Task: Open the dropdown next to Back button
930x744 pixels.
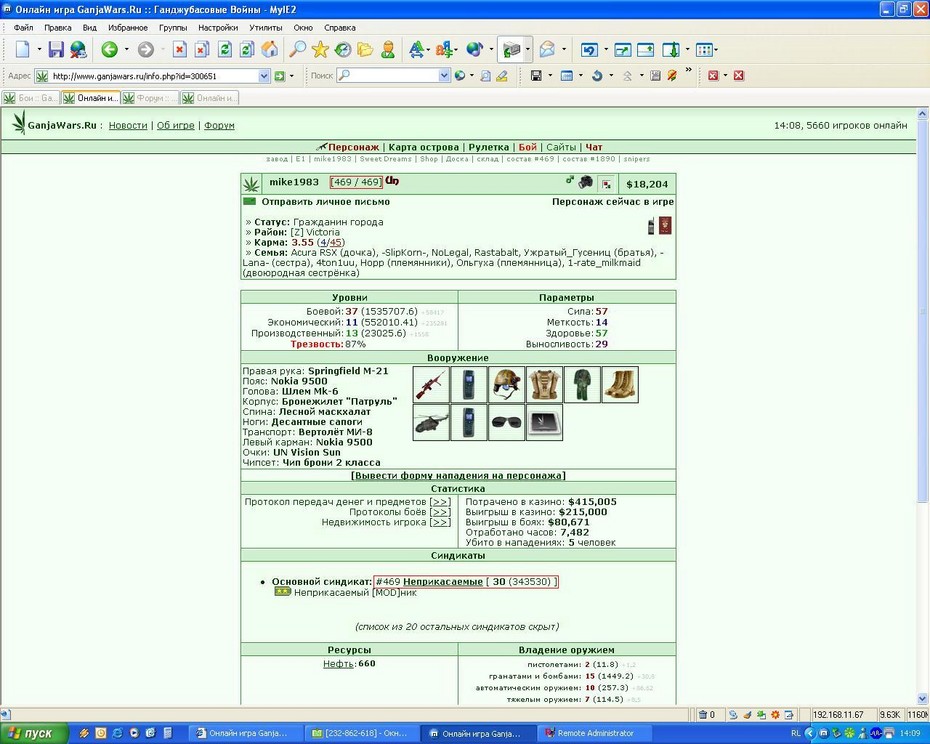Action: pos(126,50)
